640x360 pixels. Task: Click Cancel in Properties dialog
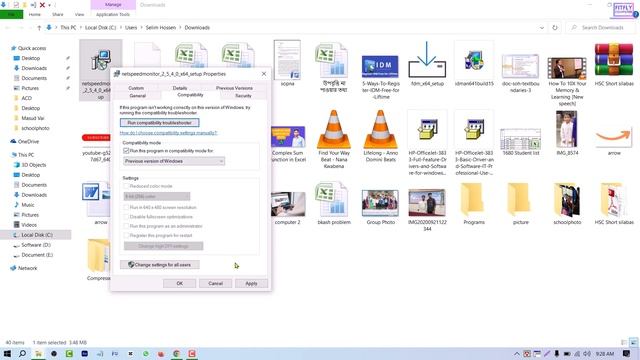coord(216,283)
